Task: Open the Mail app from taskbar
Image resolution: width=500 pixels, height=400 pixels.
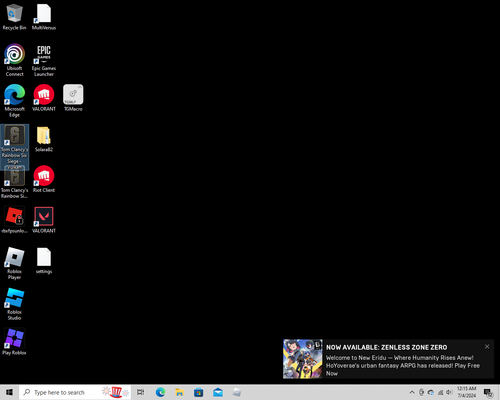Action: [x=218, y=392]
